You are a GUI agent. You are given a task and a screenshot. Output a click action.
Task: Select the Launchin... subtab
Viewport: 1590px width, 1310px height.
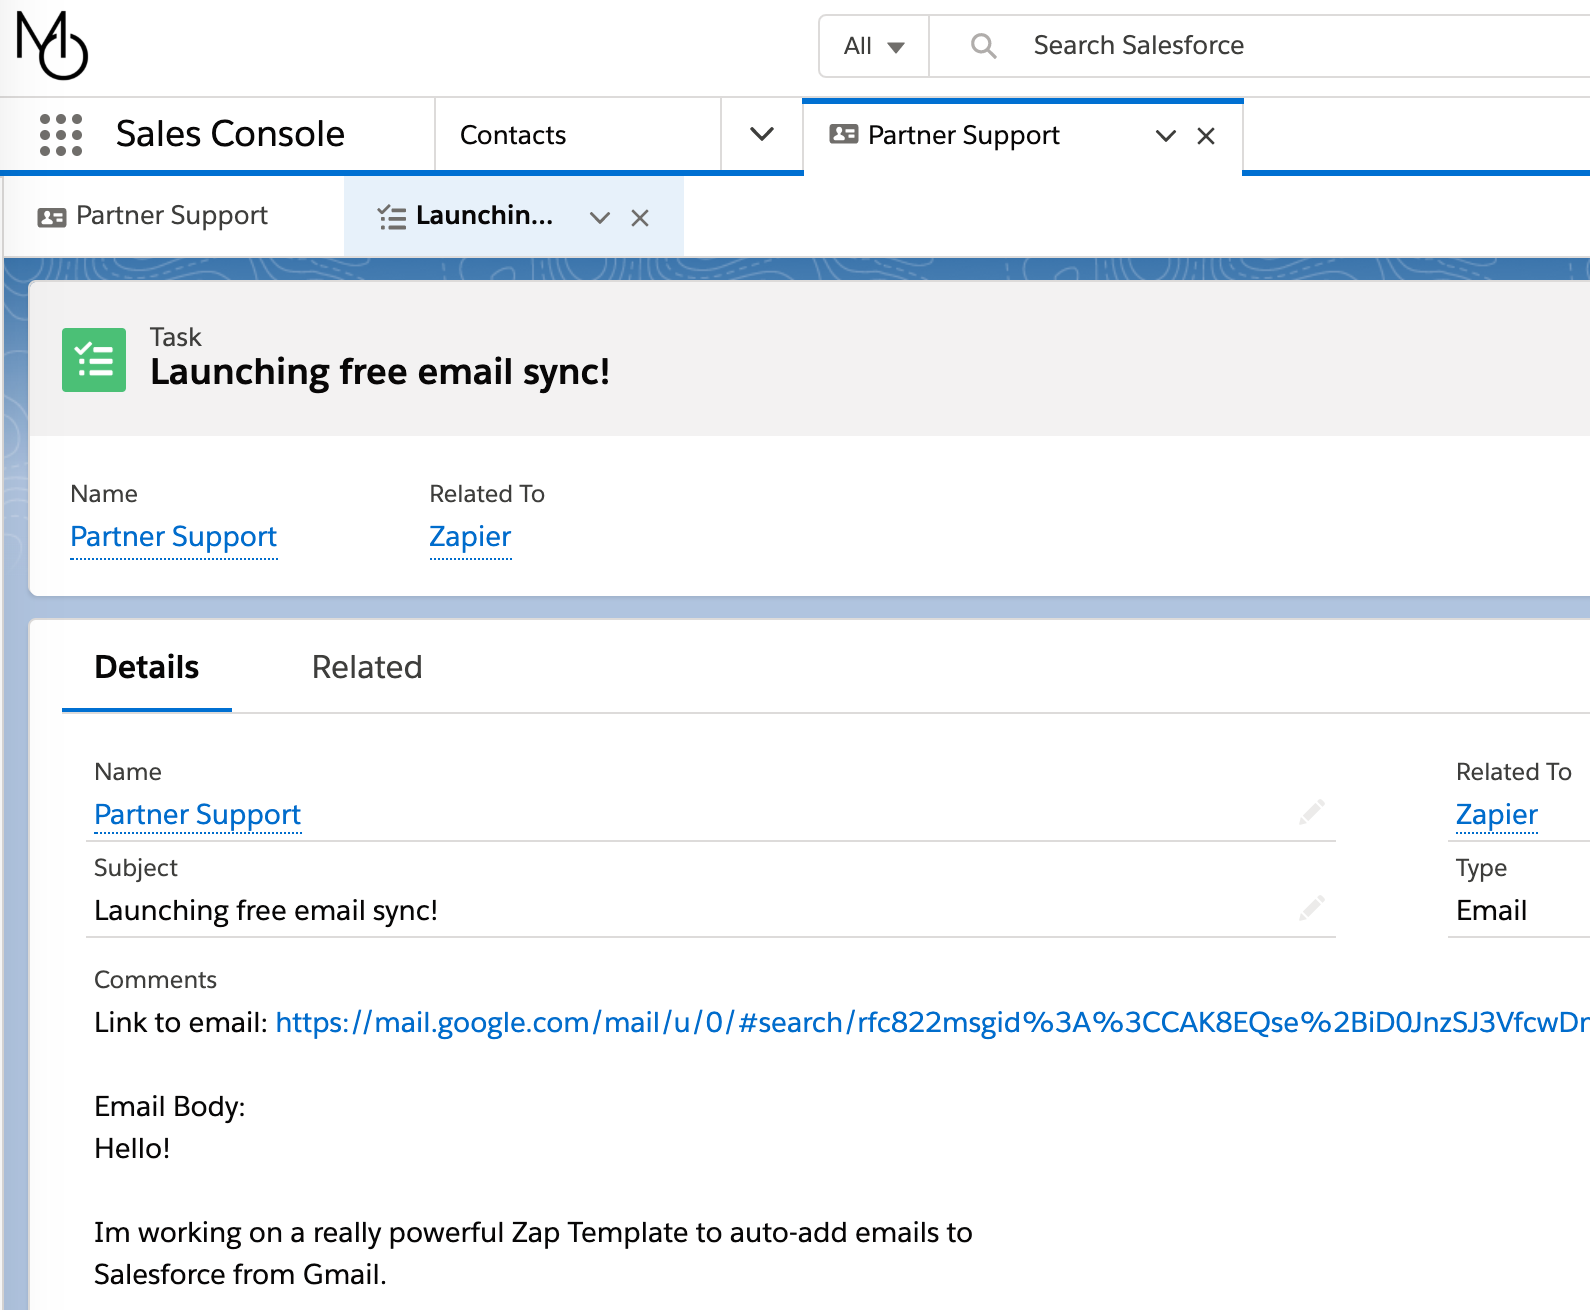(x=484, y=216)
